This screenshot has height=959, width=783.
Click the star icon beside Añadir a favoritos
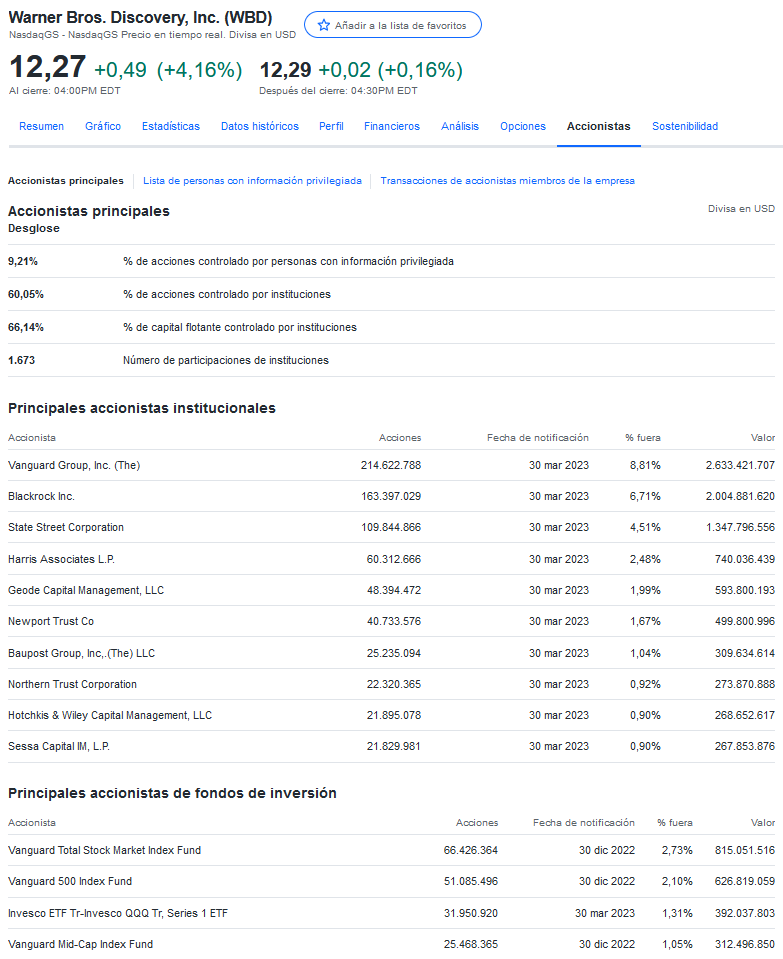pos(324,25)
